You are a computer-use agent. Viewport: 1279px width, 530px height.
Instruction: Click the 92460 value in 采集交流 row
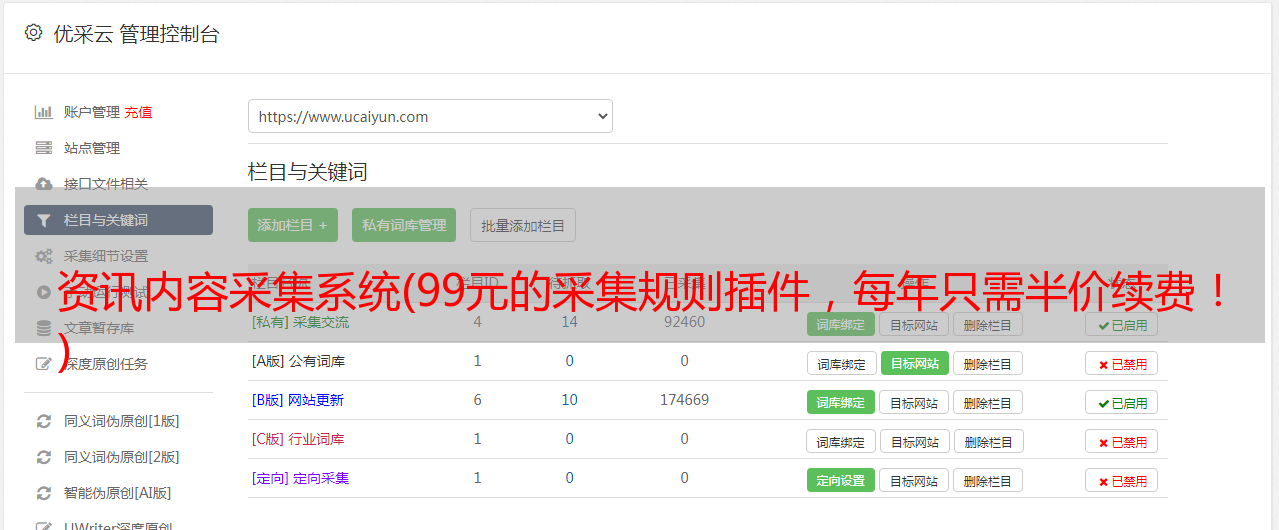pyautogui.click(x=684, y=322)
